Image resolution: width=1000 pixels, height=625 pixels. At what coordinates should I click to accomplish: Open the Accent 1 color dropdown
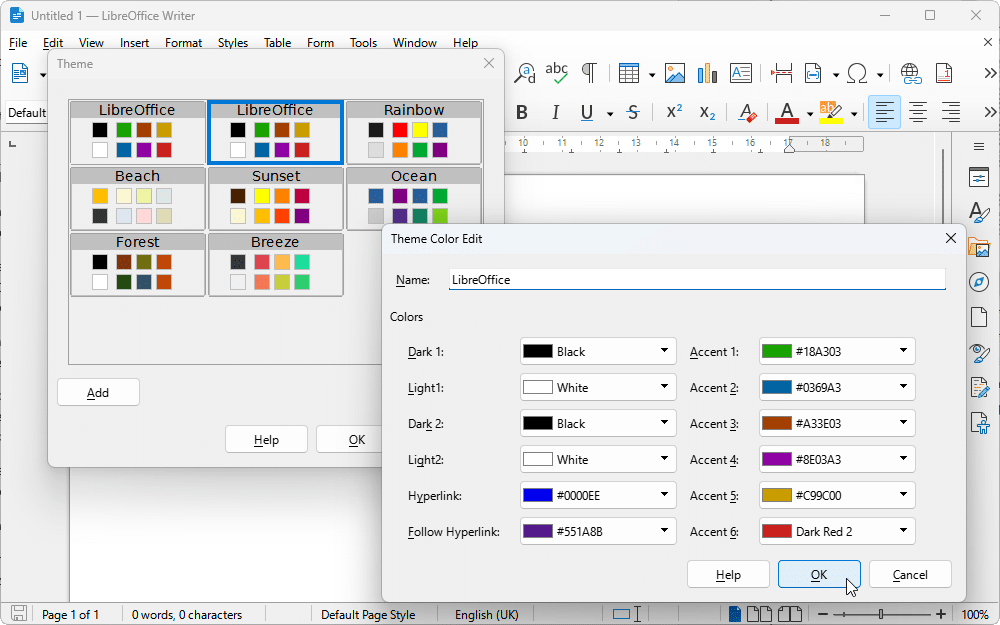point(904,351)
